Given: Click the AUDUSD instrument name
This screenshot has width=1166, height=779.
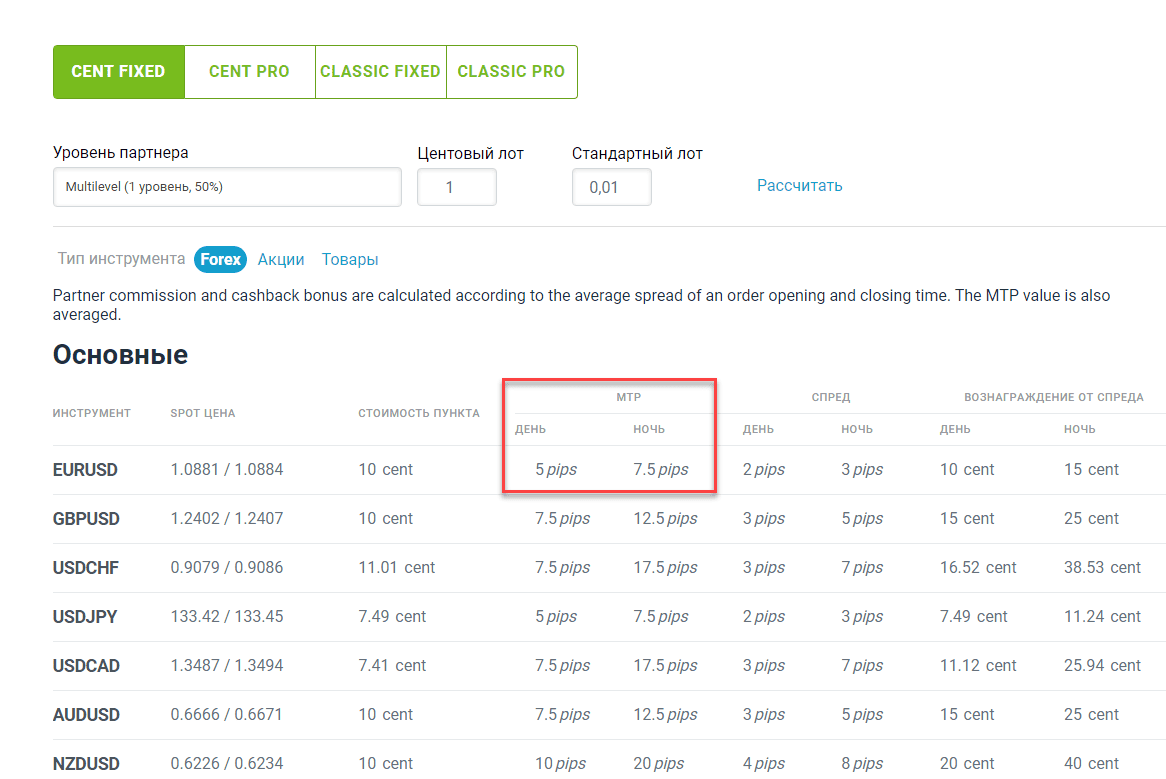Looking at the screenshot, I should (86, 715).
